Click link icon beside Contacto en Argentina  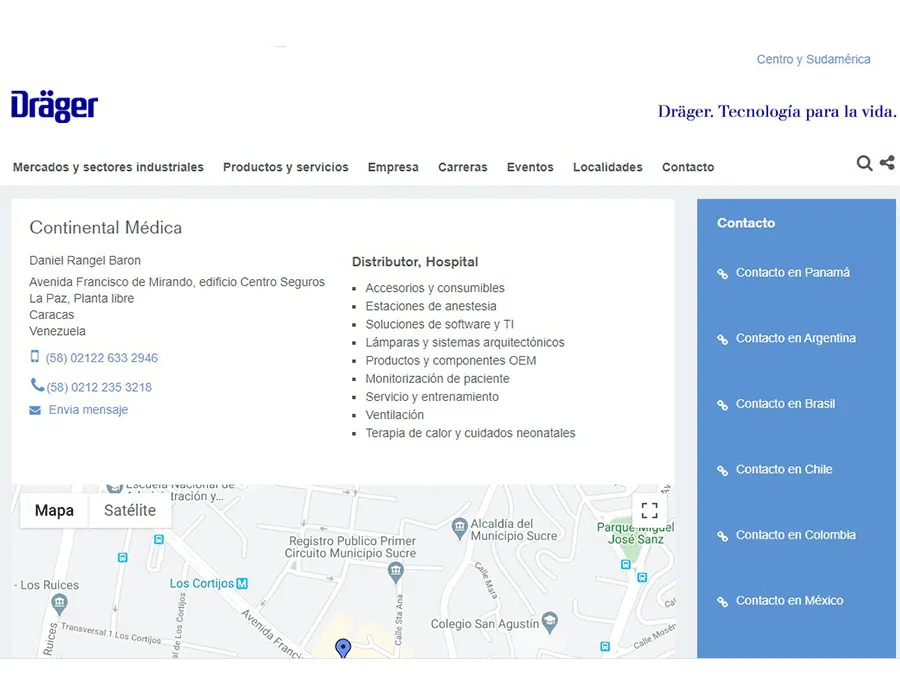[x=723, y=339]
